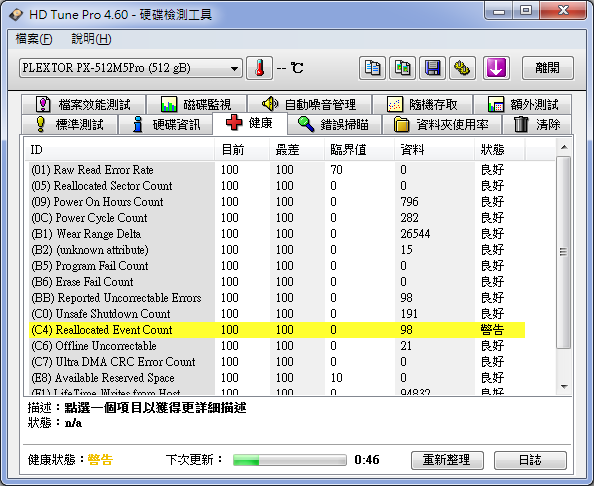Minimize the HD Tune Pro window
Image resolution: width=594 pixels, height=486 pixels.
point(499,11)
